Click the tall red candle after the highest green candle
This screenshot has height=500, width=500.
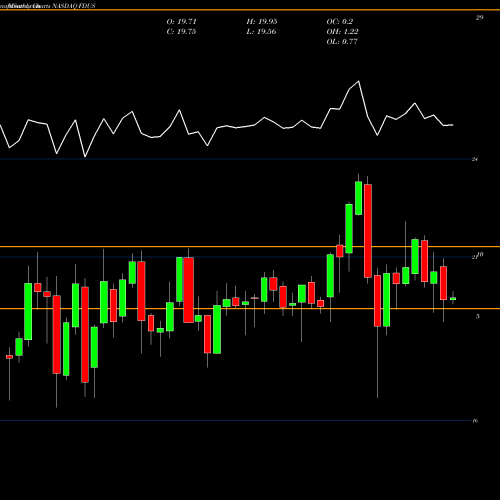tap(368, 231)
